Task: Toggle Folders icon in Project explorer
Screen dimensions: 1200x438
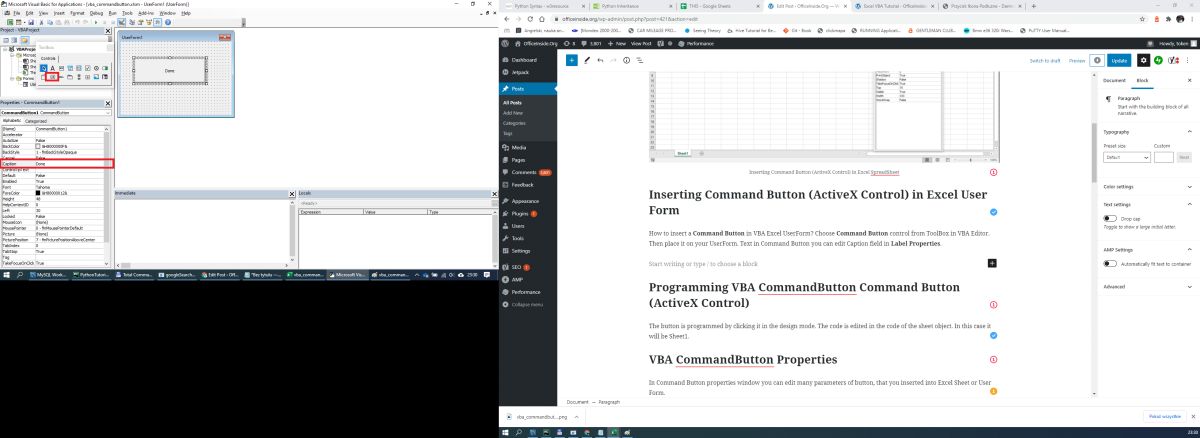Action: pos(25,40)
